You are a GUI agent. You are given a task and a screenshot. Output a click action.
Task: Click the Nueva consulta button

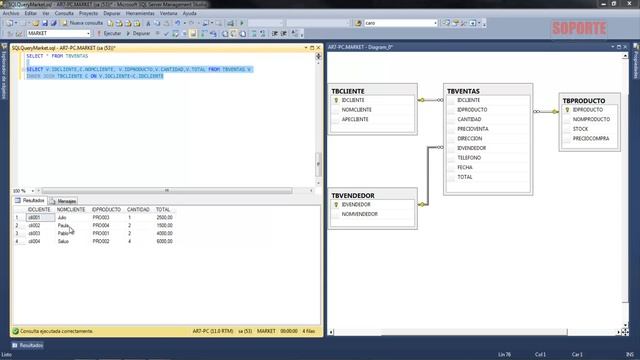coord(82,23)
